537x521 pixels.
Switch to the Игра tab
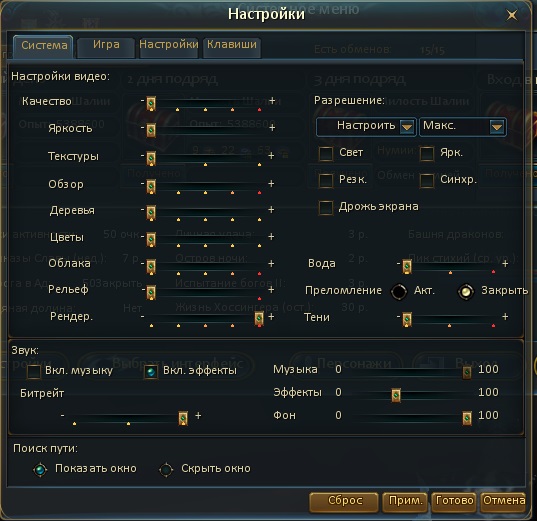coord(106,46)
